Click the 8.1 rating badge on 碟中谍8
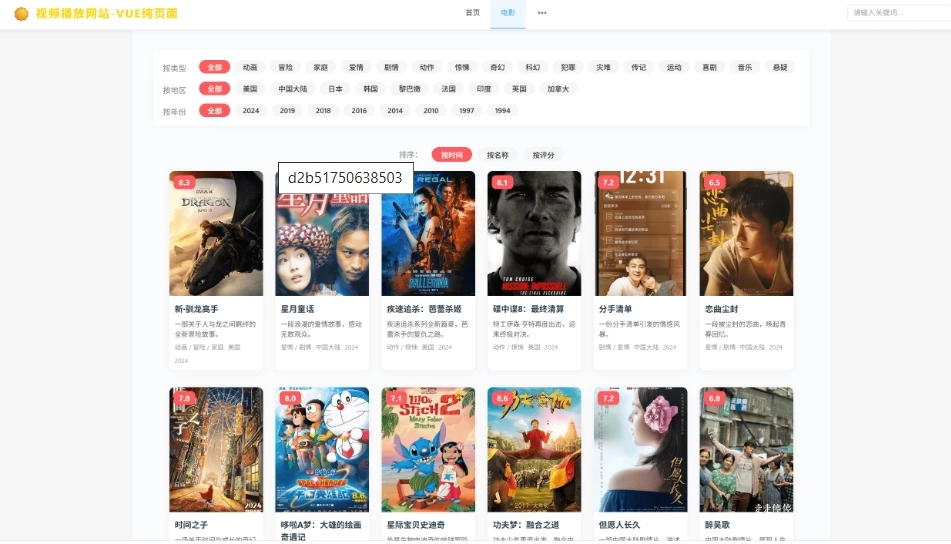Screen dimensions: 951x544 pyautogui.click(x=503, y=183)
